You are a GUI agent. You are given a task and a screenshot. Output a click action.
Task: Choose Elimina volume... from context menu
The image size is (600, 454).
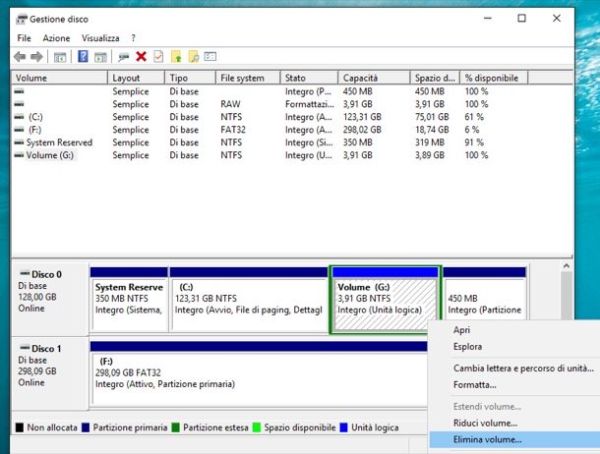[x=487, y=438]
